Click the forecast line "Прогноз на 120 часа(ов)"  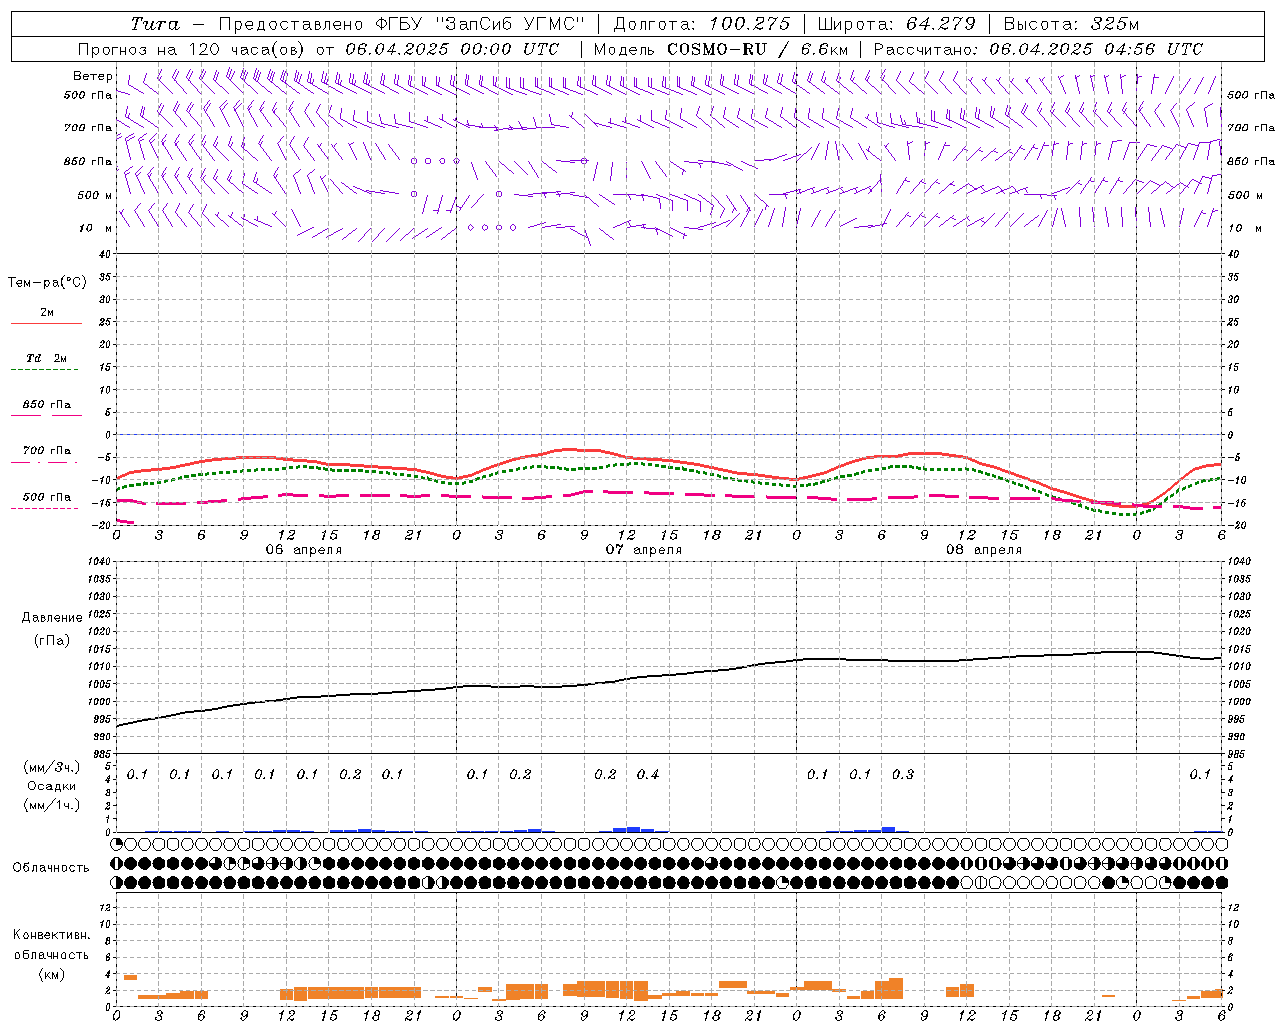pos(193,49)
